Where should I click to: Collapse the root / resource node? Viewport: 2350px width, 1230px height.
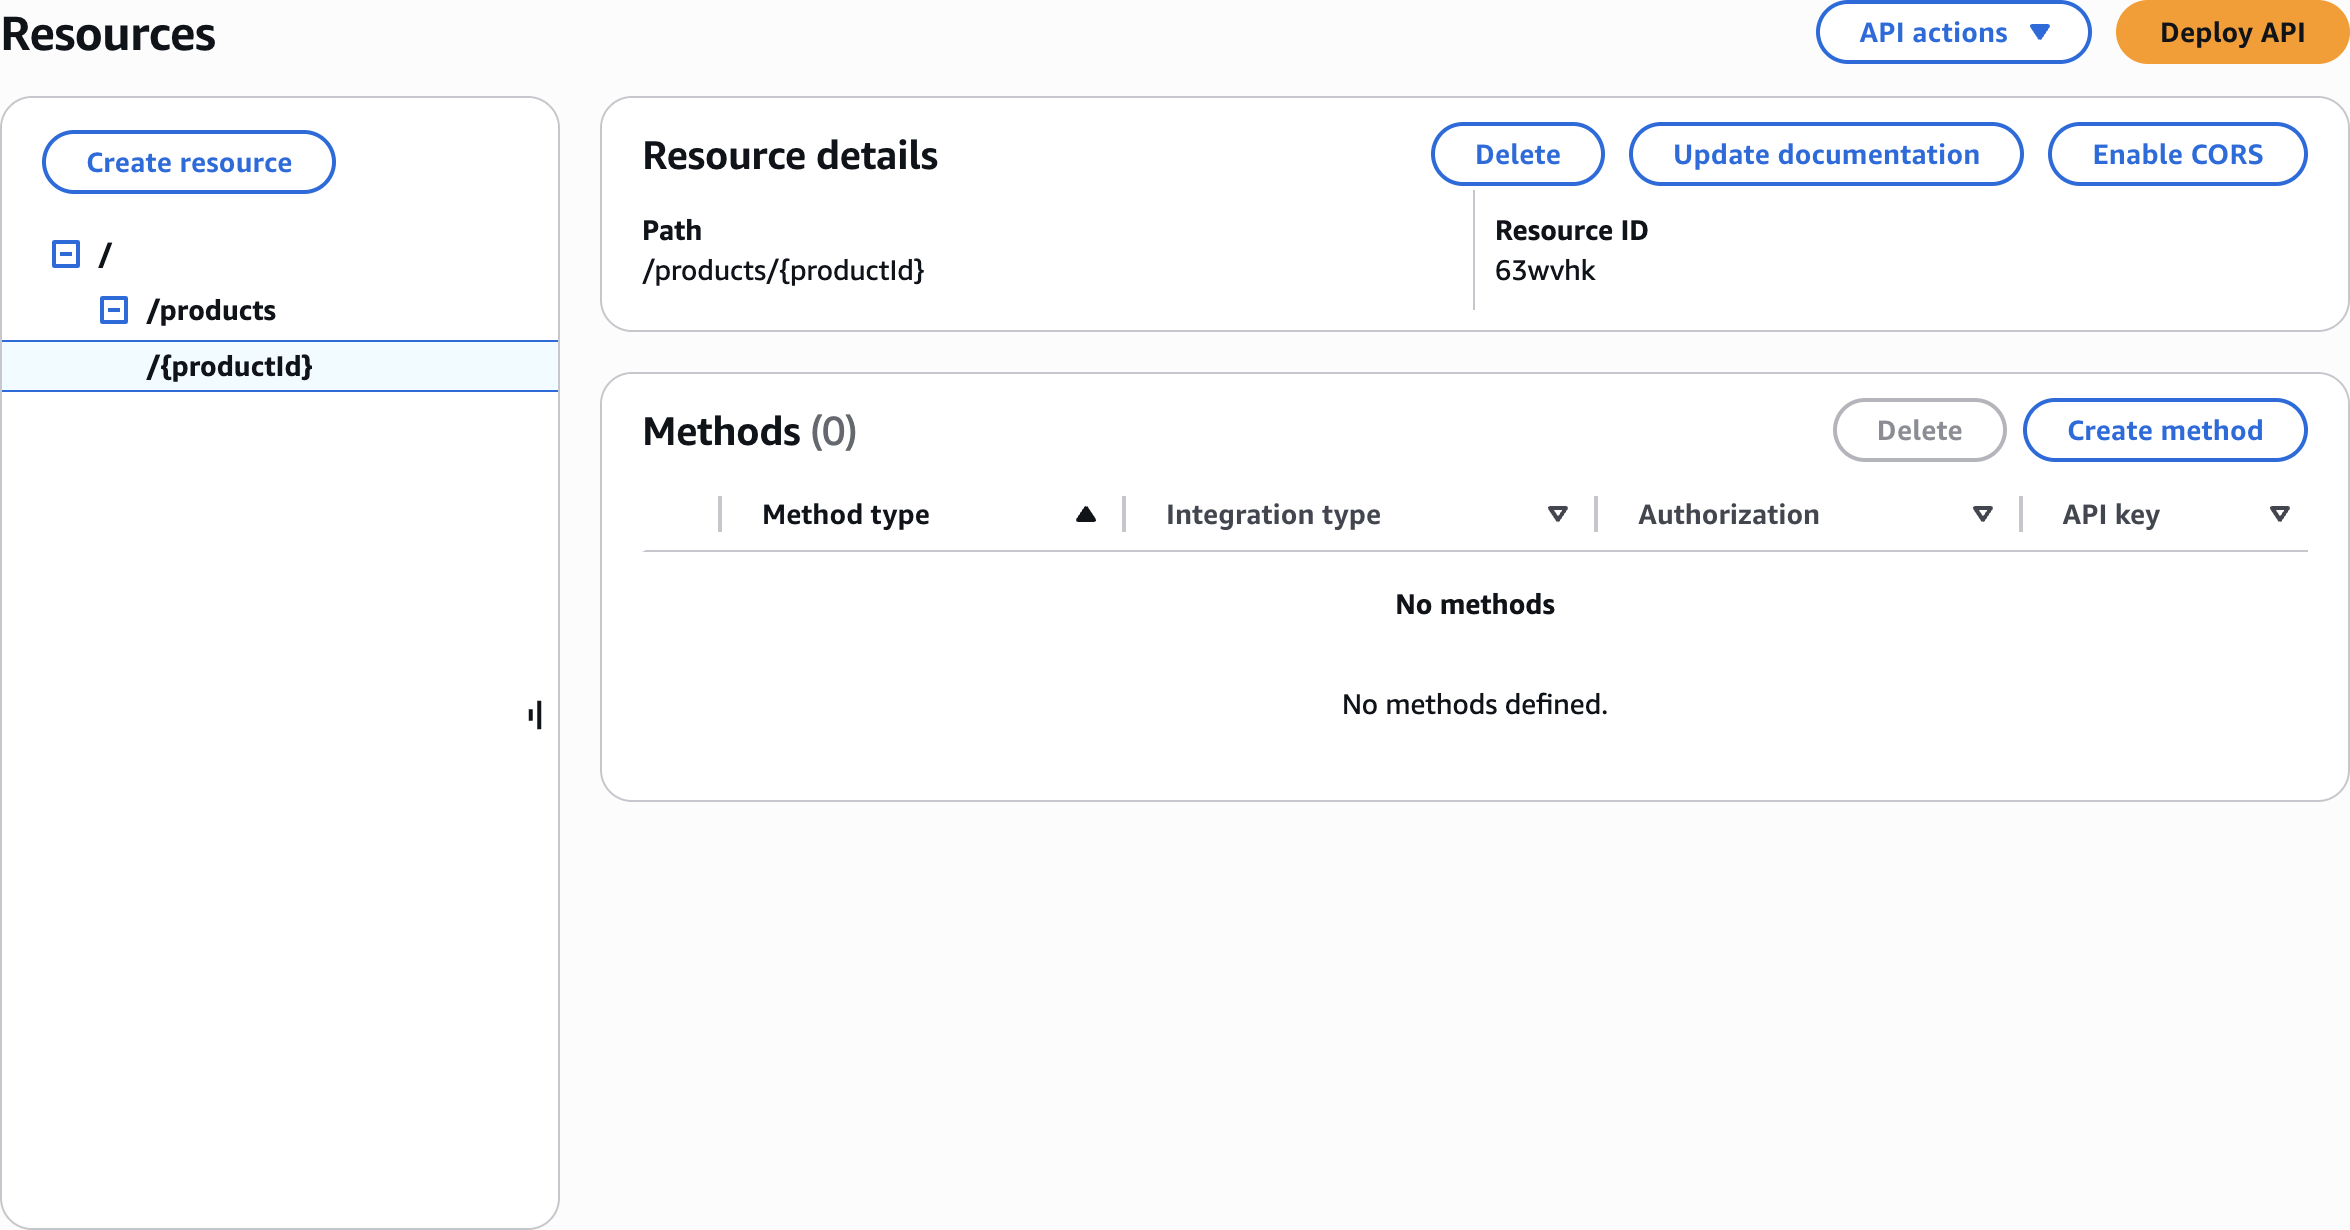[x=66, y=254]
